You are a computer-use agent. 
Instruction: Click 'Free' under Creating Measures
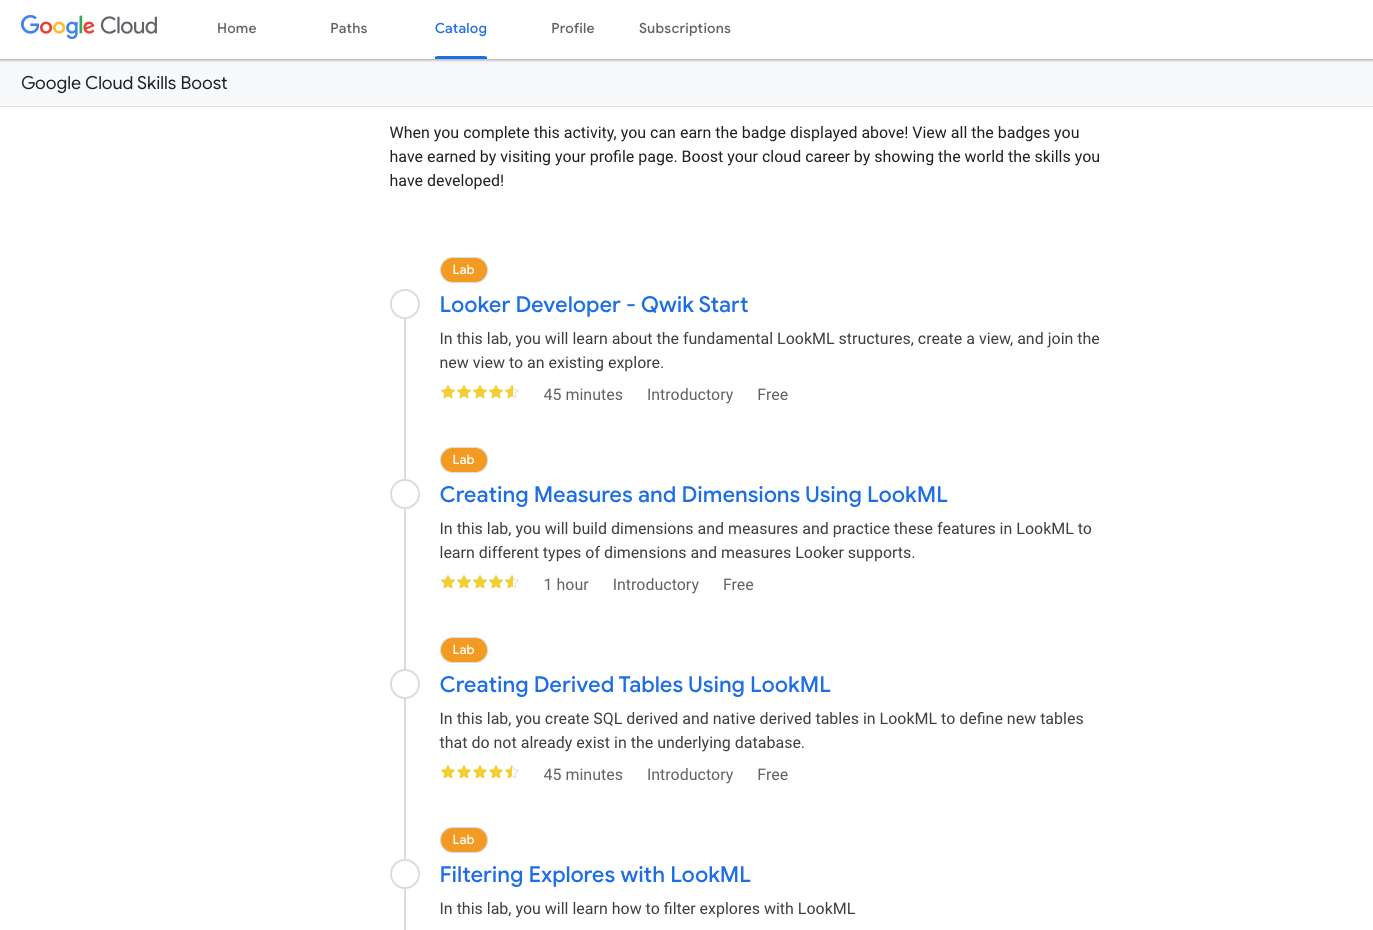click(739, 585)
